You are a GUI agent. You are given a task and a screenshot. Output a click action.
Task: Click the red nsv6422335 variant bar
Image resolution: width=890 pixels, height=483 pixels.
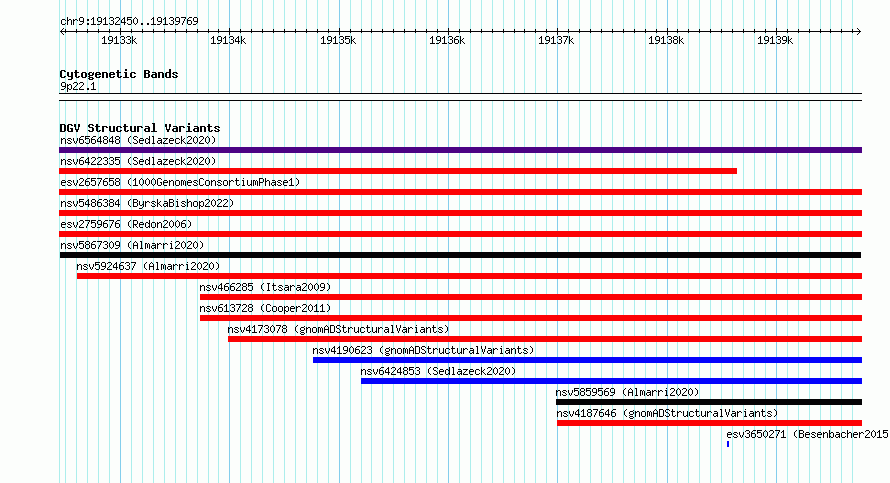pos(398,171)
